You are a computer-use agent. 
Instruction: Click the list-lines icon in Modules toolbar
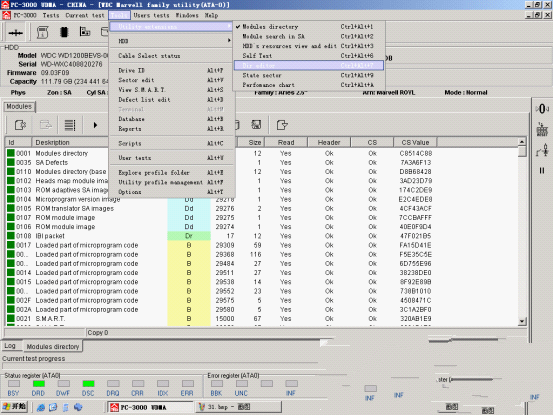[70, 125]
